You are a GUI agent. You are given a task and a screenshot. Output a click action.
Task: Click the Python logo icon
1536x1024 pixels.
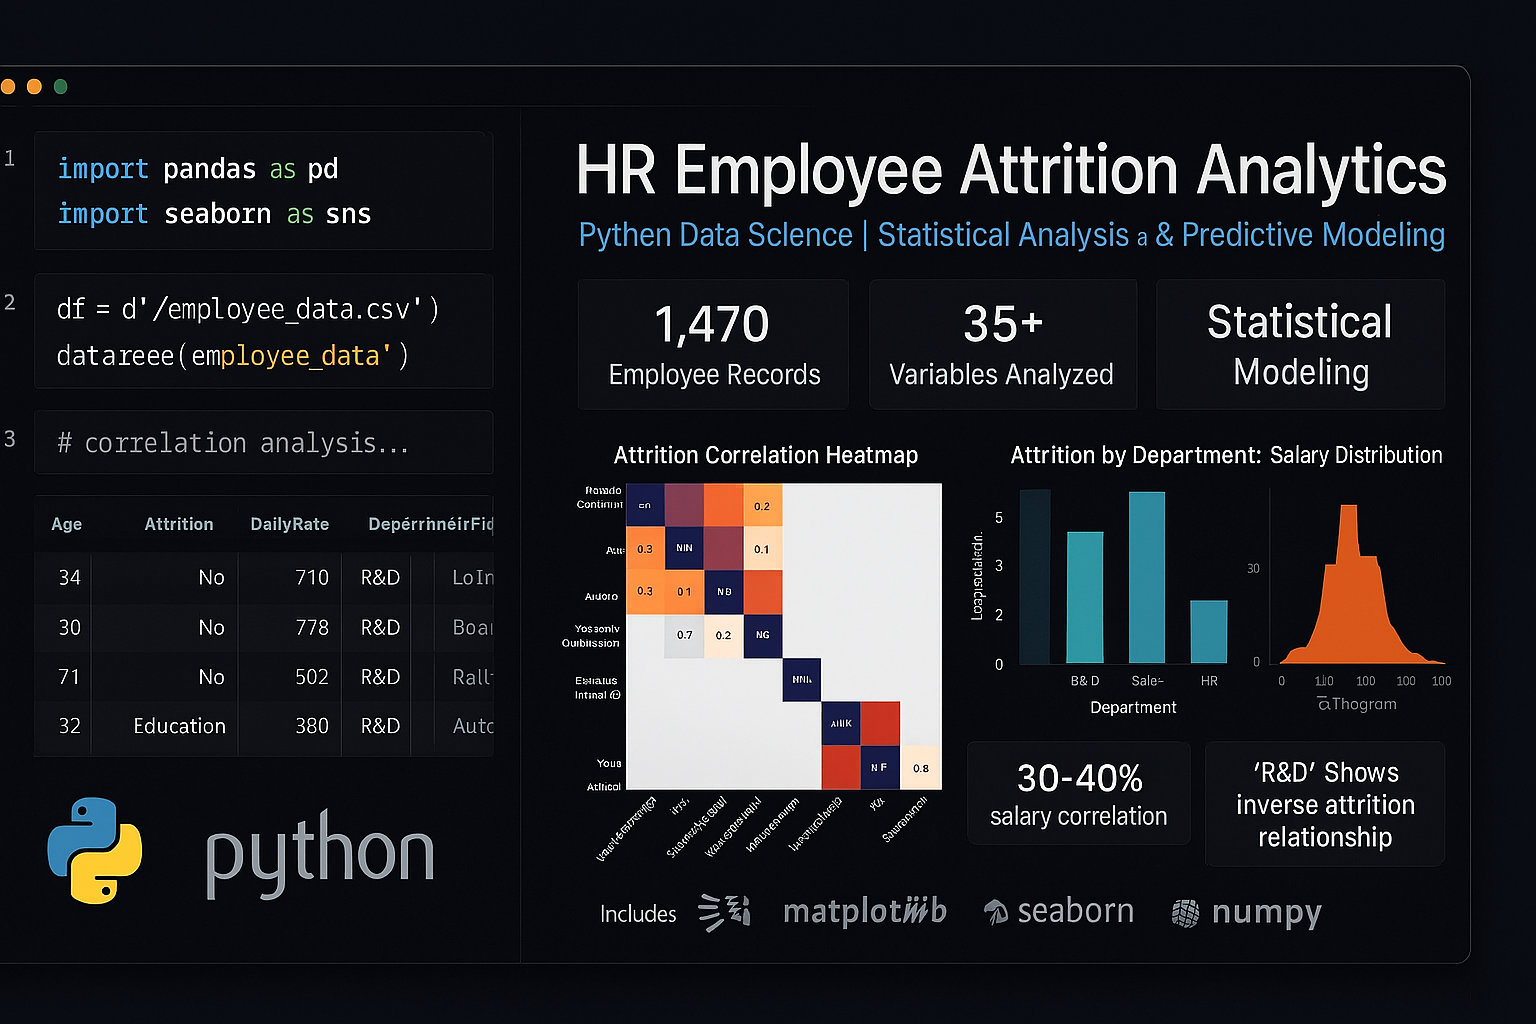(95, 850)
